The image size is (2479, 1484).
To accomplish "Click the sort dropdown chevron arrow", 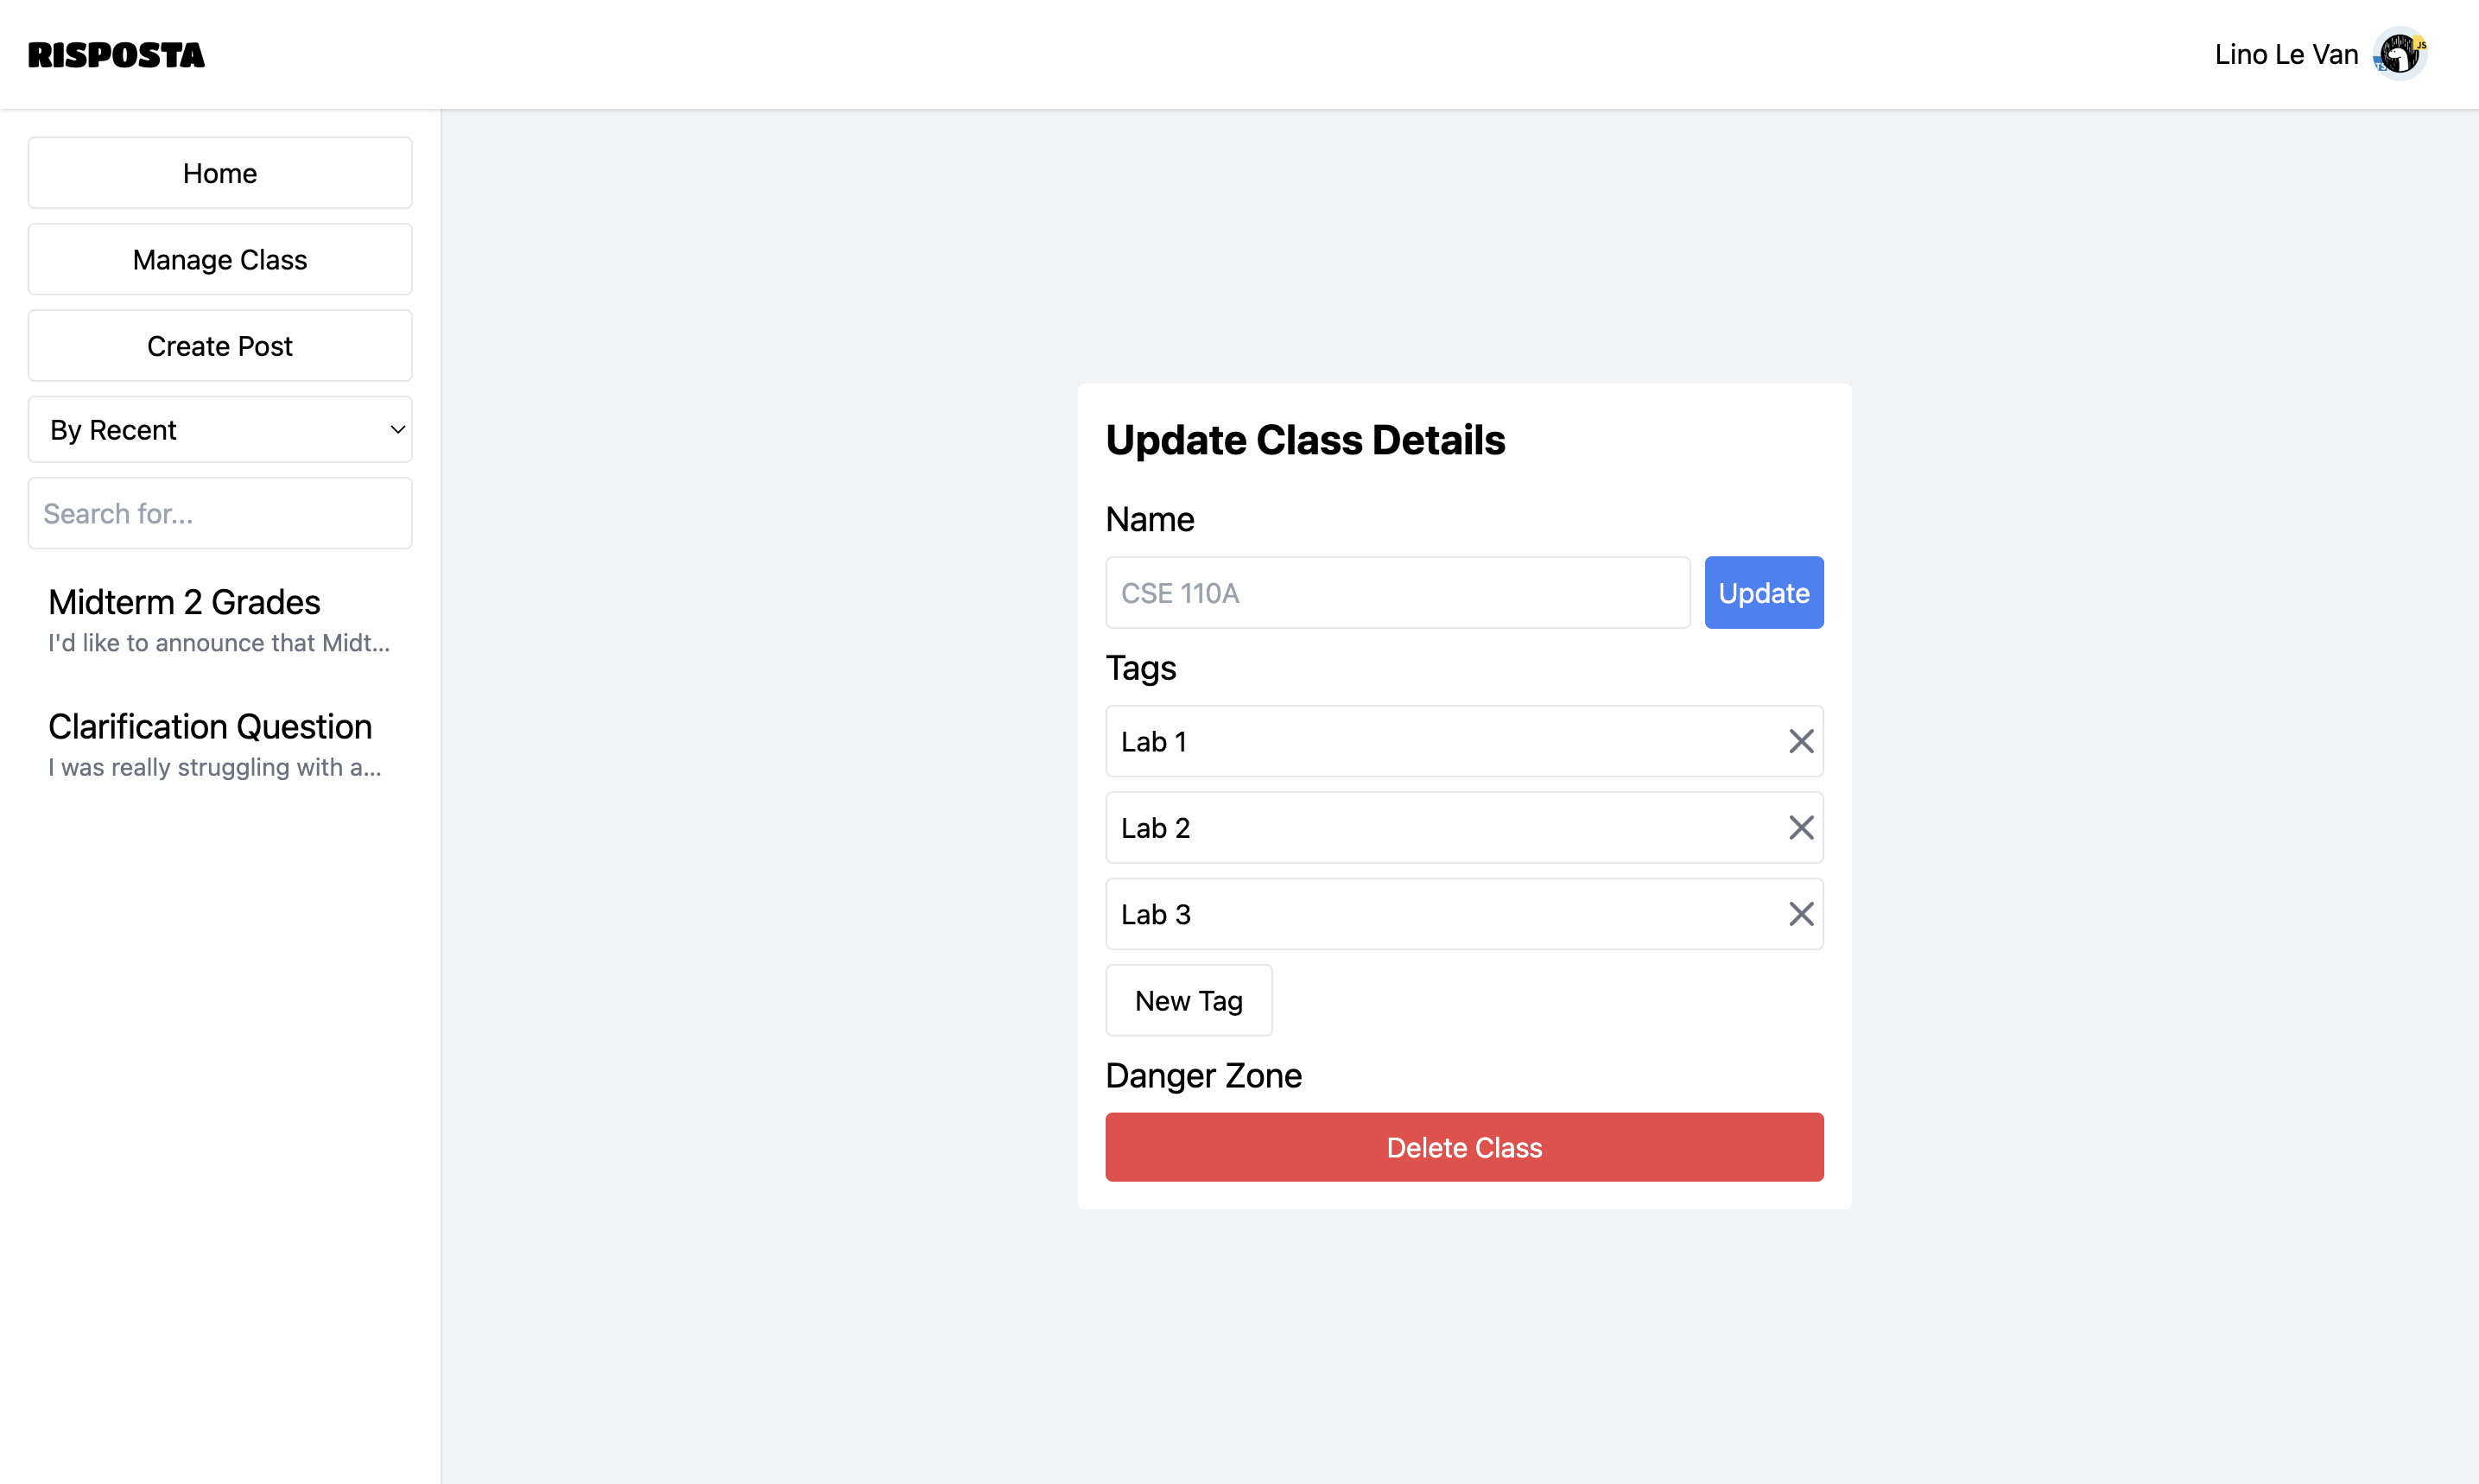I will [397, 430].
